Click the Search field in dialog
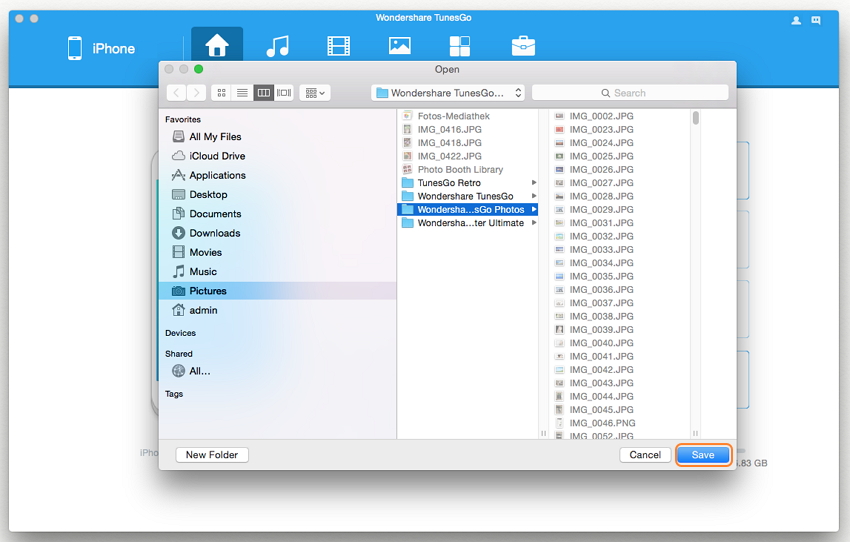The width and height of the screenshot is (850, 542). point(629,93)
